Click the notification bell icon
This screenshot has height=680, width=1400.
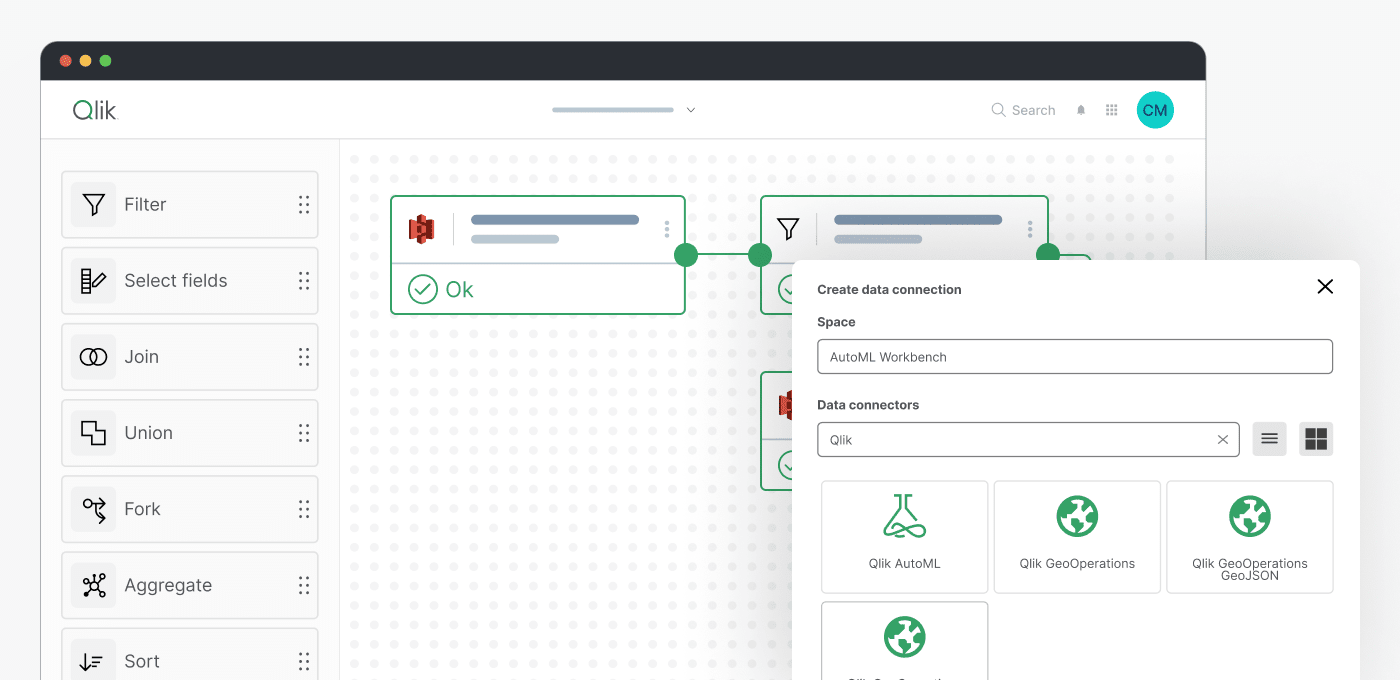coord(1081,110)
